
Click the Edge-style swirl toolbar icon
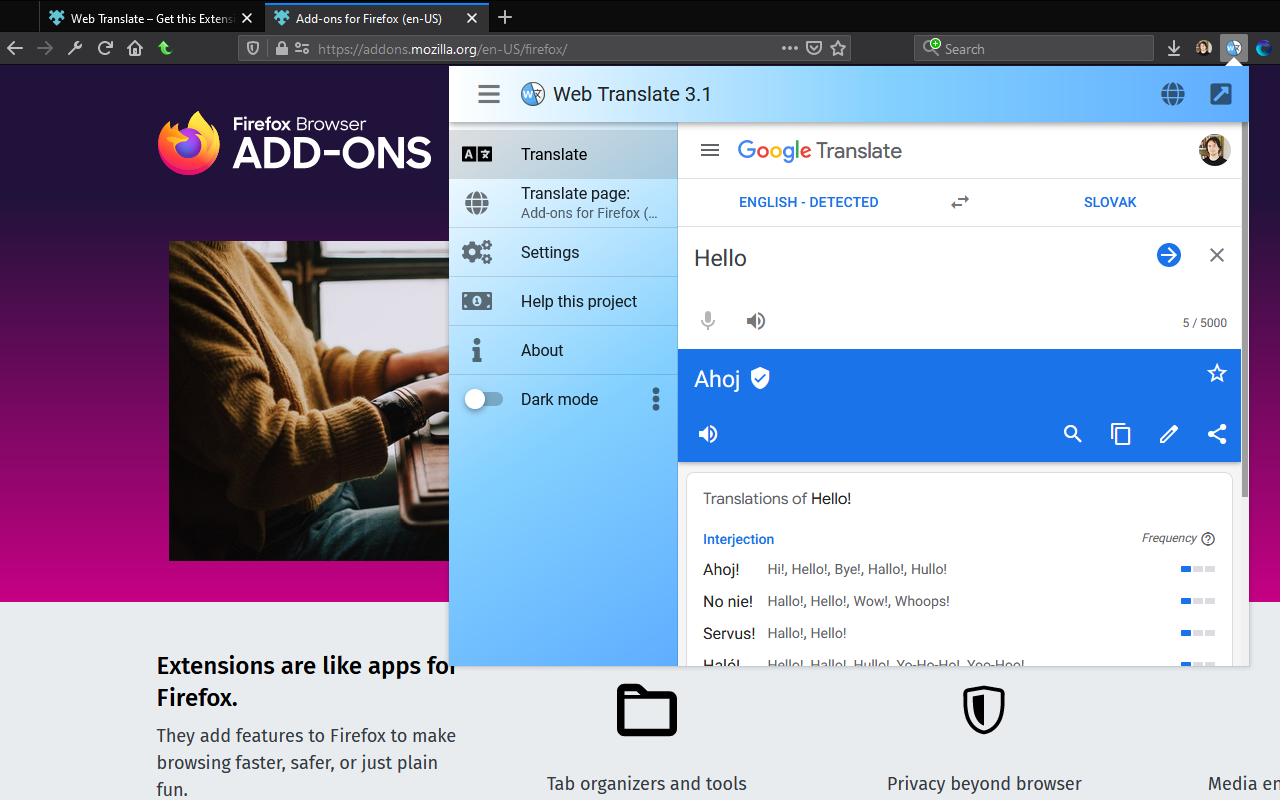[x=1264, y=48]
